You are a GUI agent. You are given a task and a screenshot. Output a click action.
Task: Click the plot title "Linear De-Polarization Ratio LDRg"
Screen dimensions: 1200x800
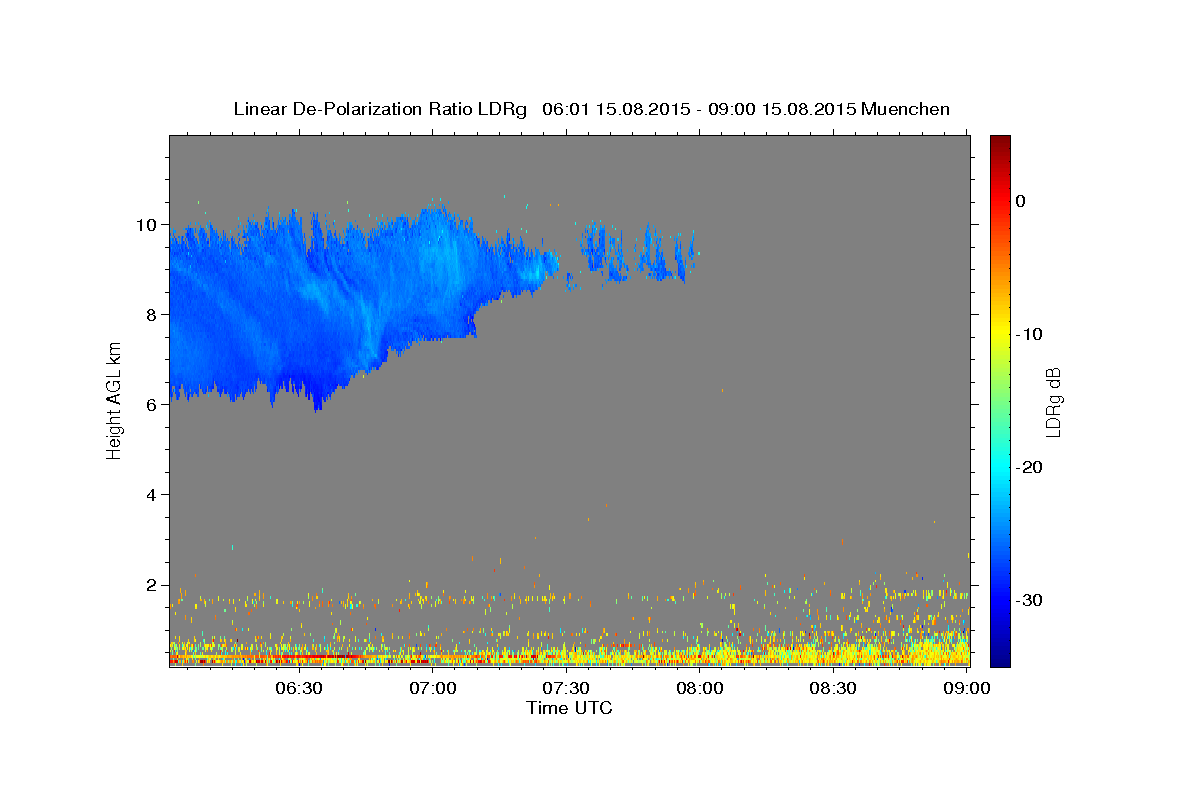coord(379,109)
